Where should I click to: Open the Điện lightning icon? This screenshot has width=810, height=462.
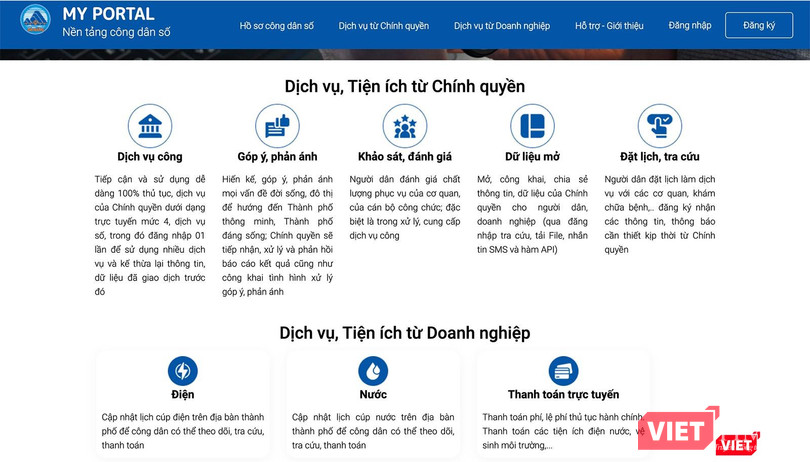182,371
